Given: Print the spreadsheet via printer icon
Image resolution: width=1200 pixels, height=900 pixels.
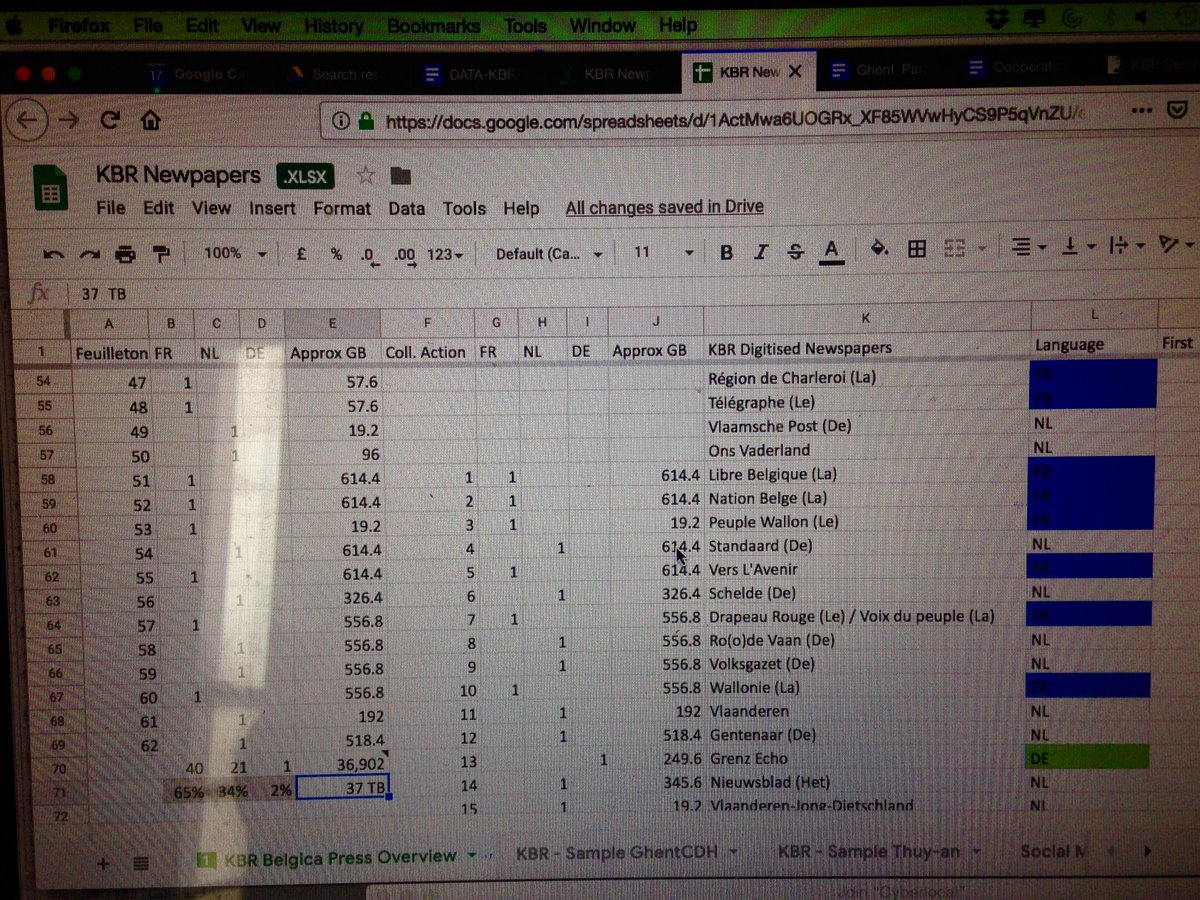Looking at the screenshot, I should tap(125, 255).
